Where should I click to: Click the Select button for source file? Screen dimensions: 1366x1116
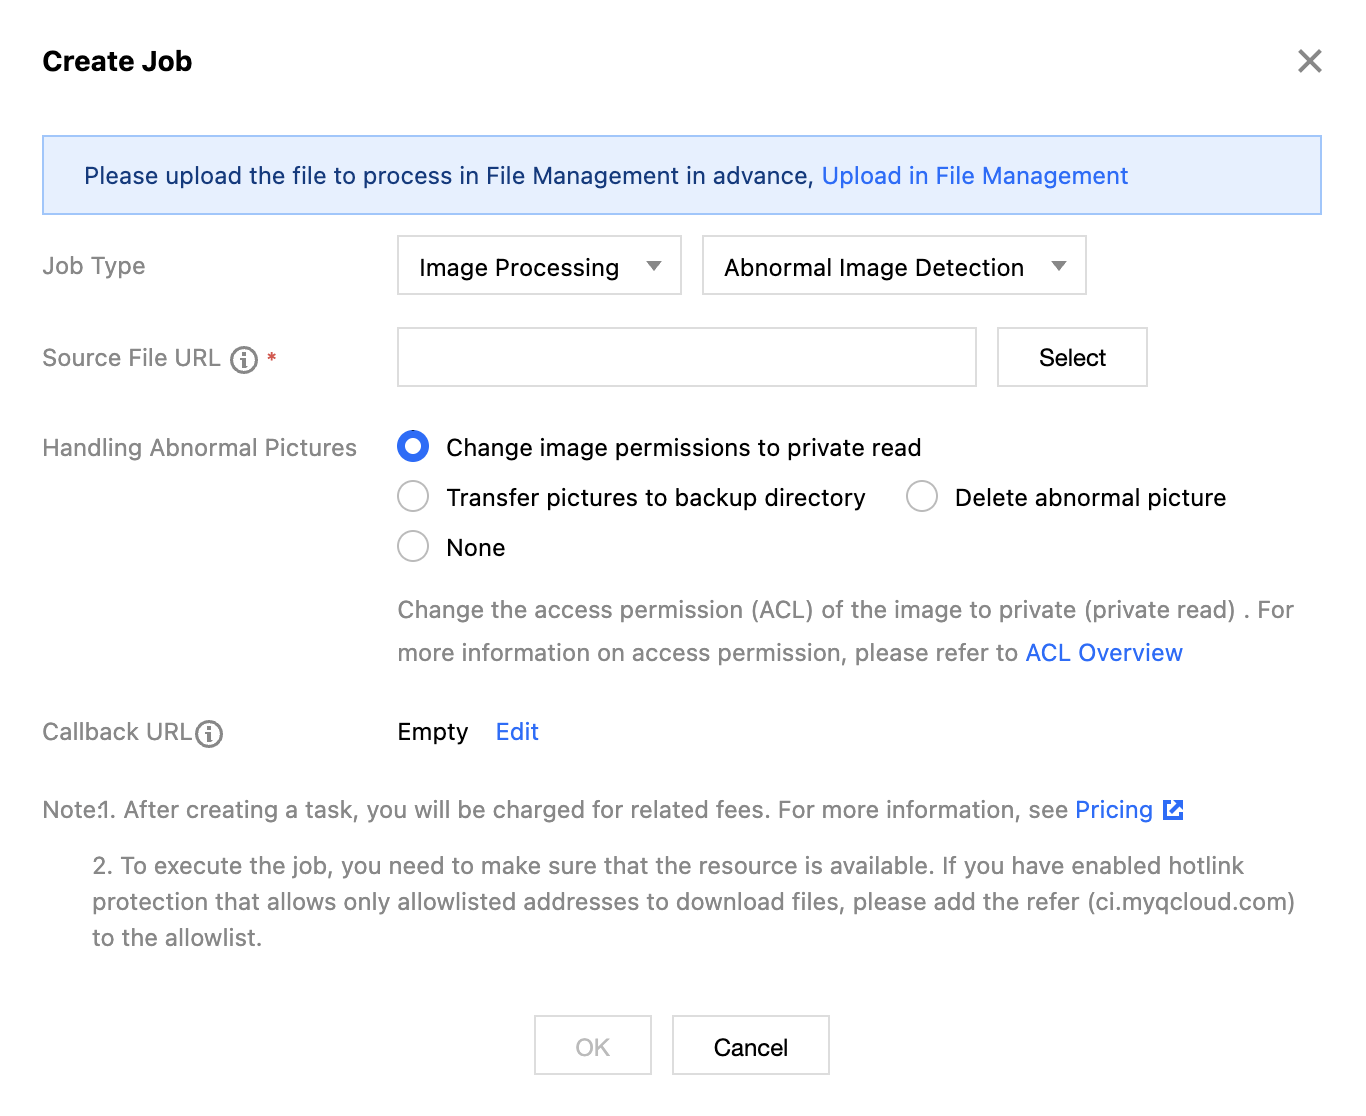1072,358
